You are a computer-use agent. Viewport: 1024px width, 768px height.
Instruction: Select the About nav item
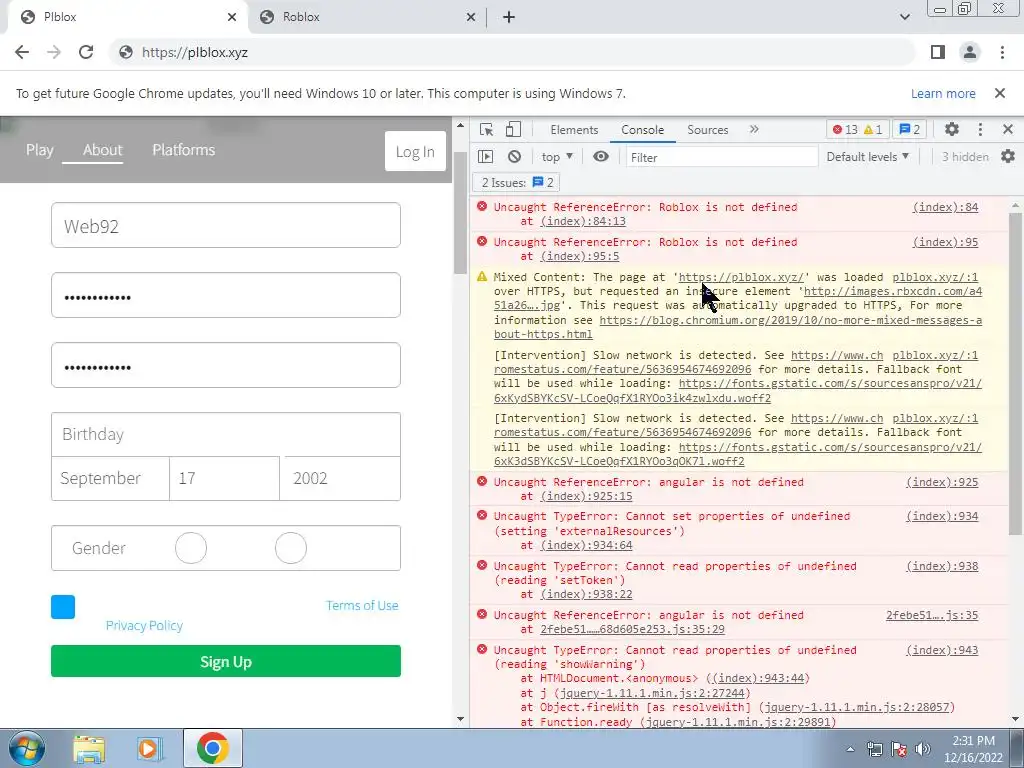point(103,150)
